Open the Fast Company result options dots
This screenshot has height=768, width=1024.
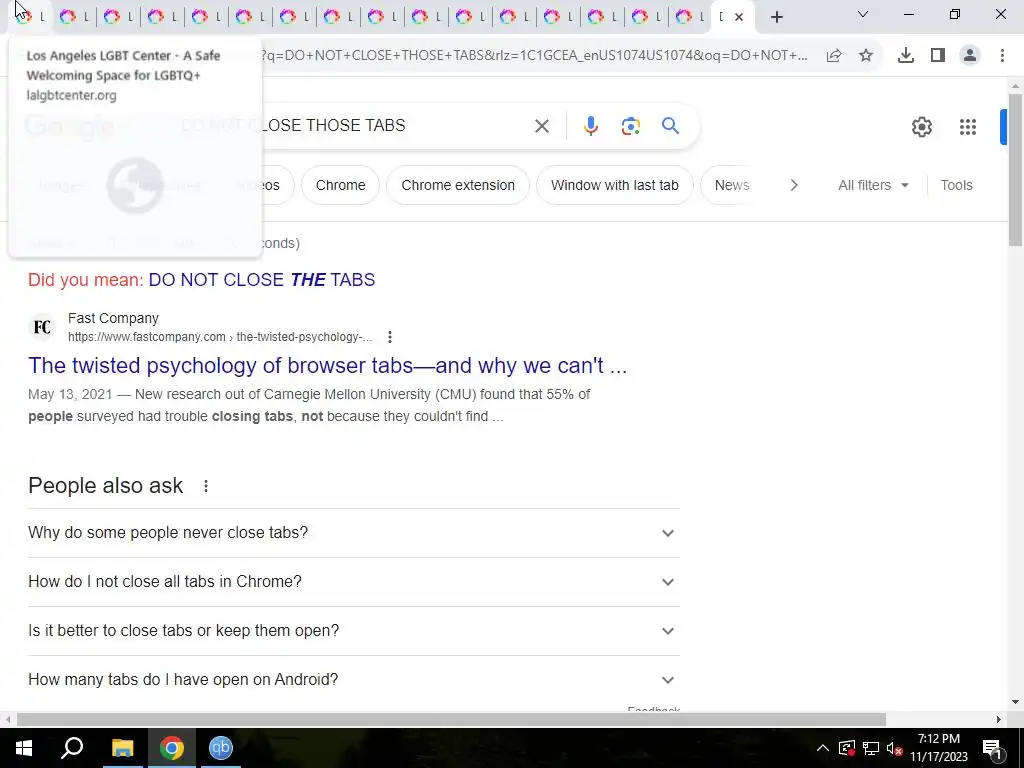click(x=390, y=337)
